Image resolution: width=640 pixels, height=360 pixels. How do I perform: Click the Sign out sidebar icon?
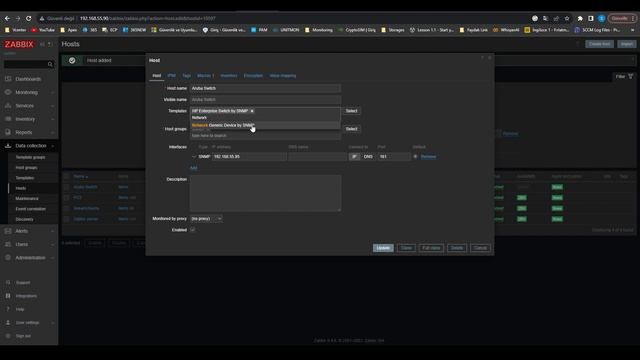(x=8, y=336)
